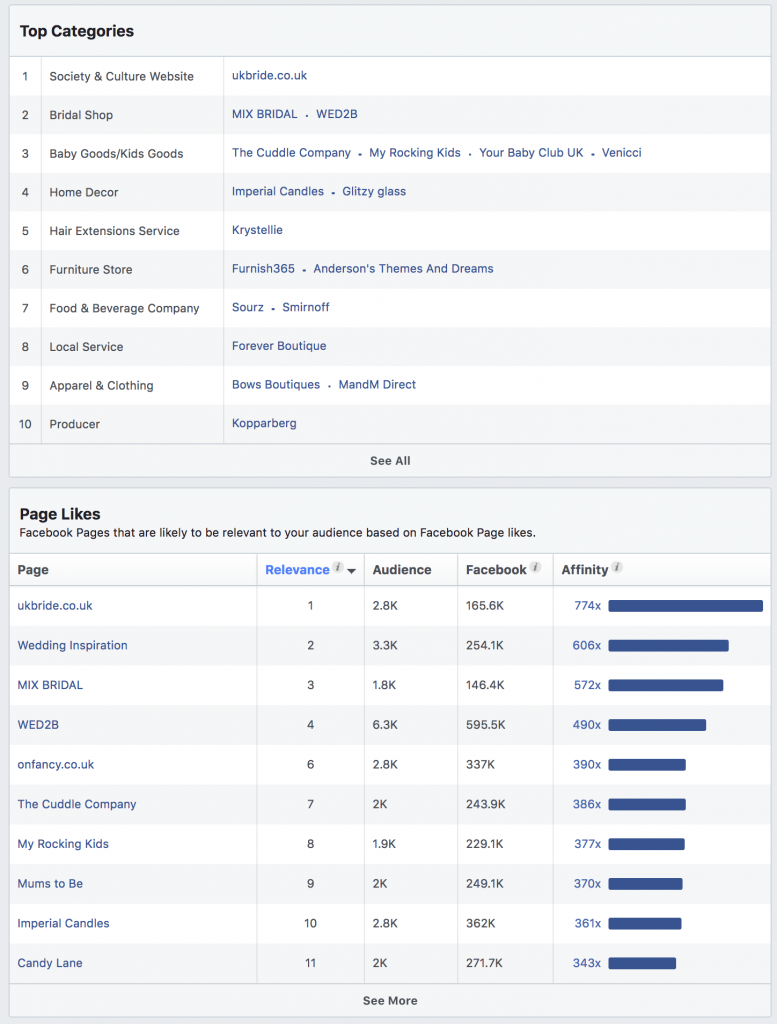Sort by the Relevance column header

[x=297, y=570]
